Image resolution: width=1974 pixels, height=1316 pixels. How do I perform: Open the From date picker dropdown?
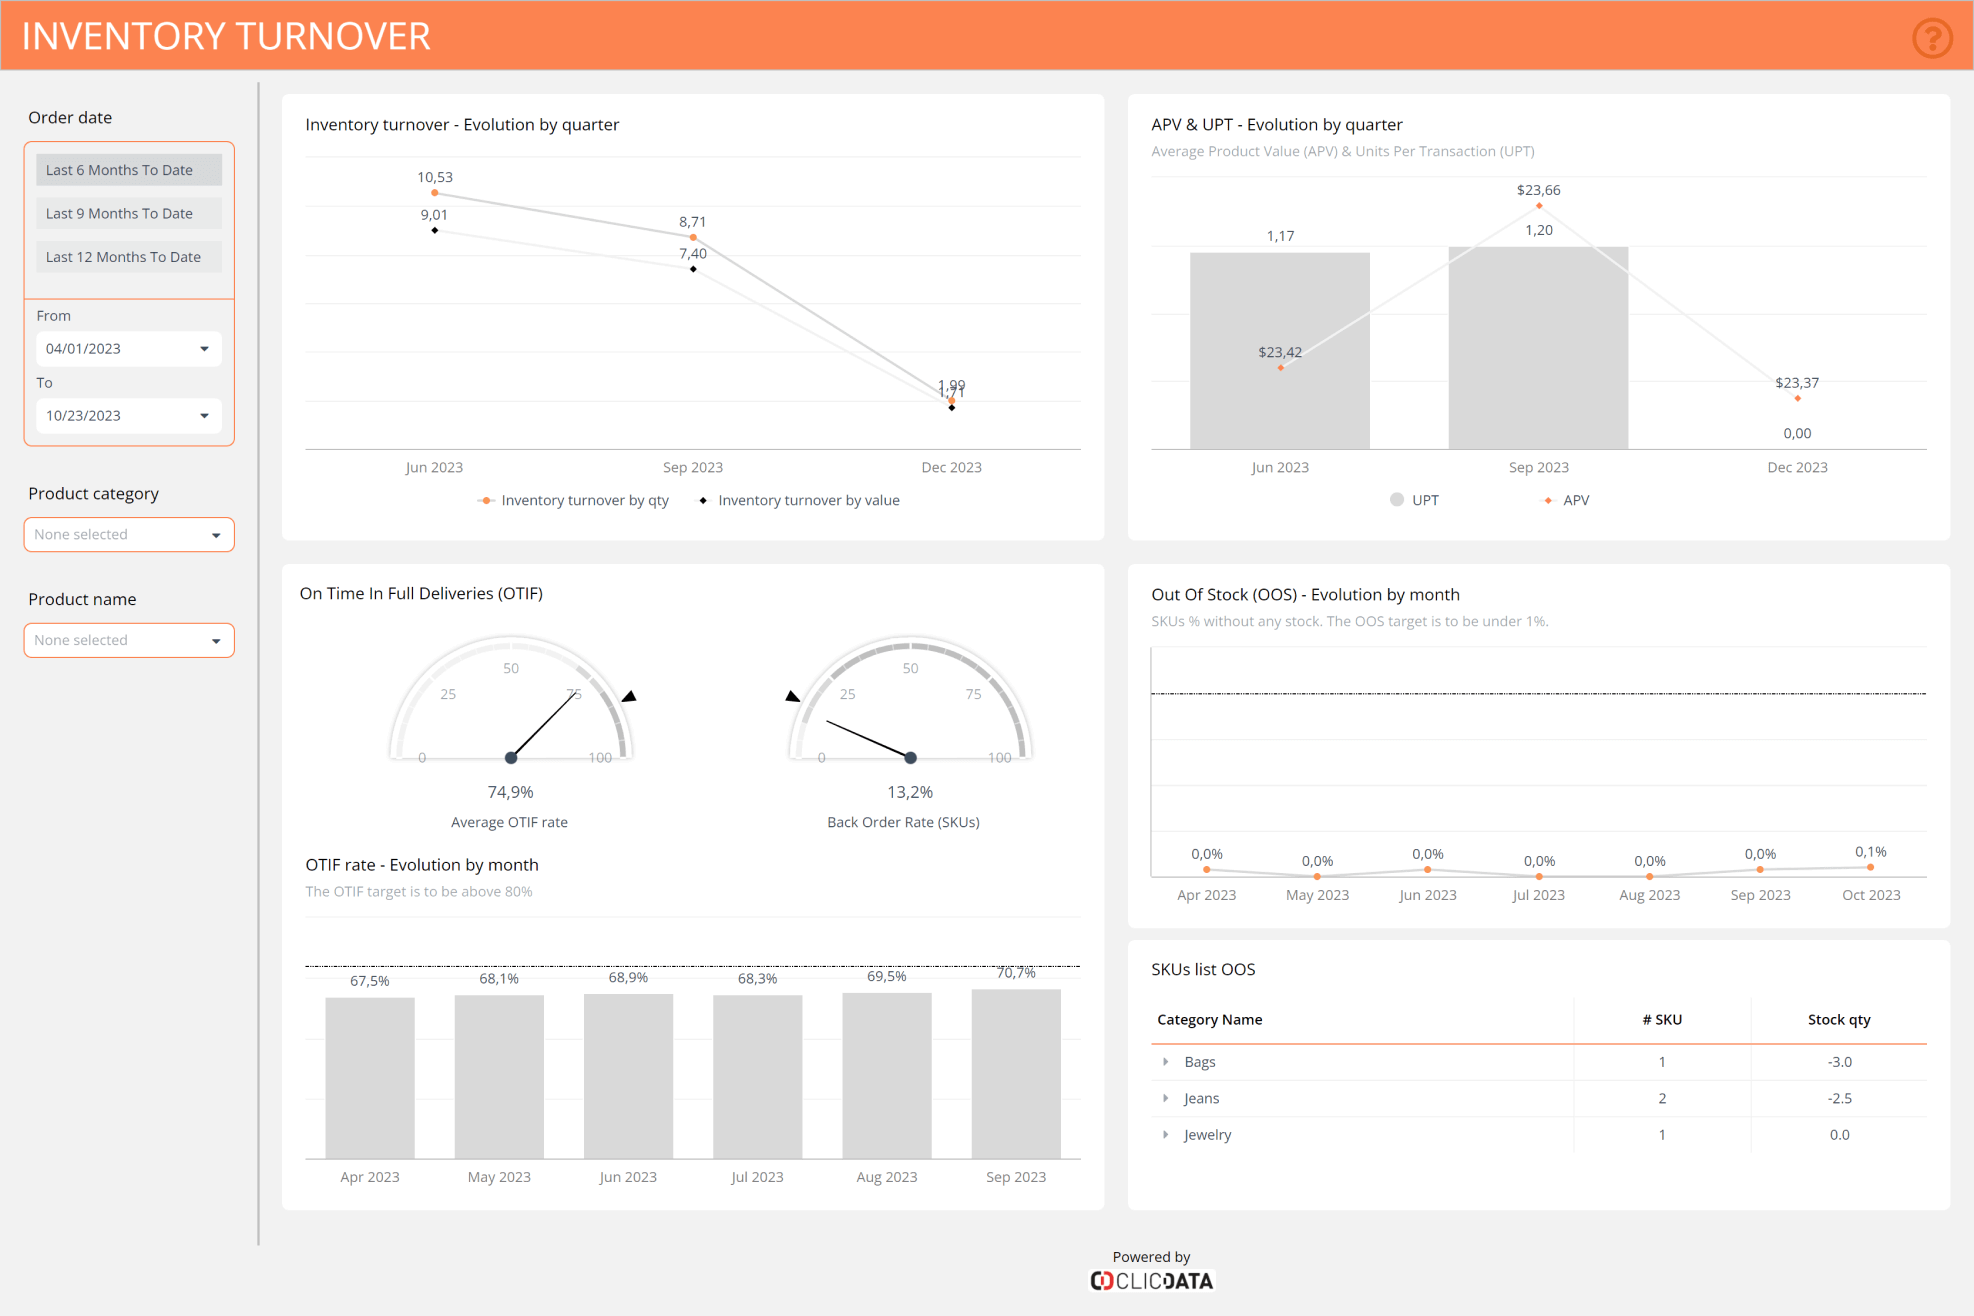(204, 349)
